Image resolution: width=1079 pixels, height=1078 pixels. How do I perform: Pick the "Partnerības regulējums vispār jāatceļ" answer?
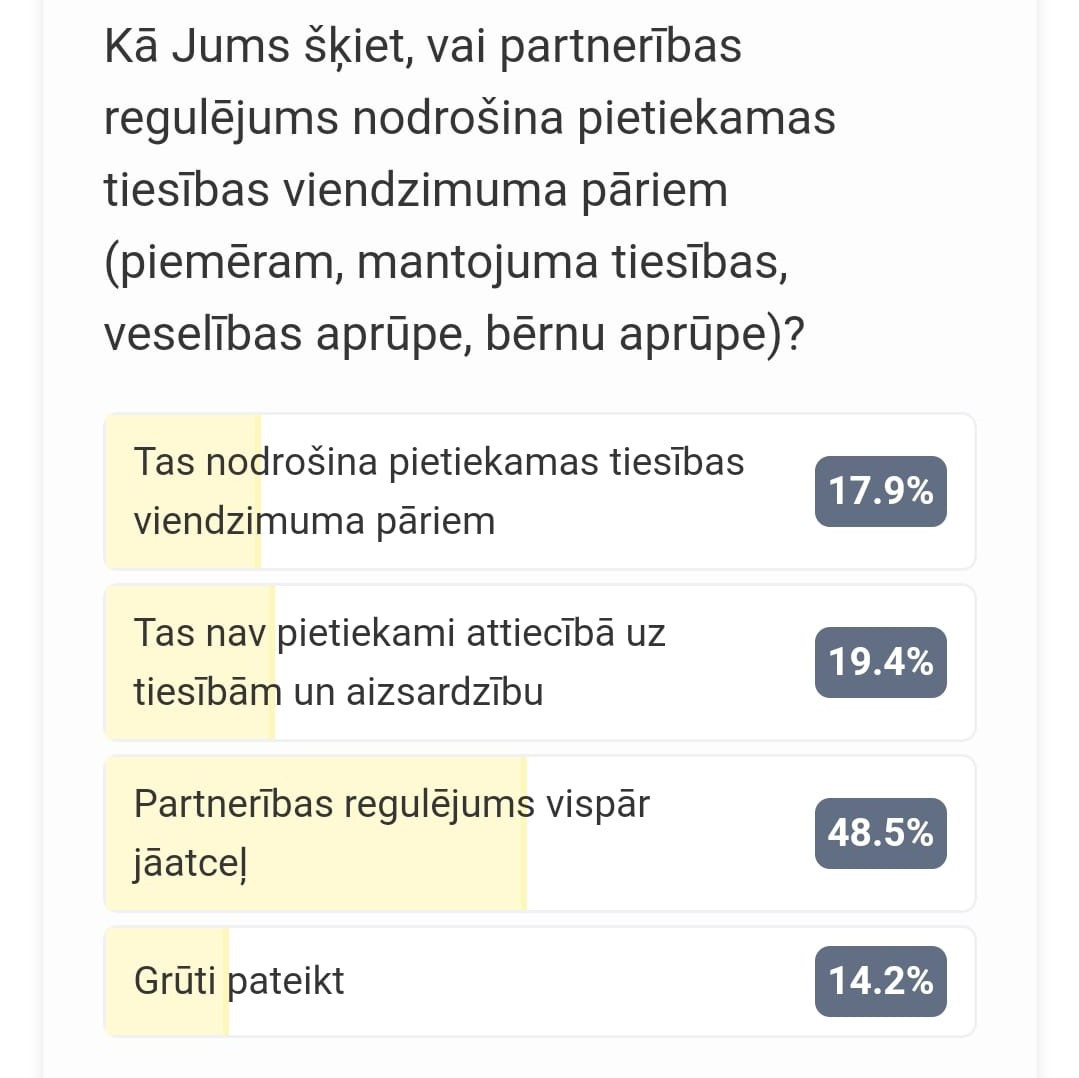point(540,833)
